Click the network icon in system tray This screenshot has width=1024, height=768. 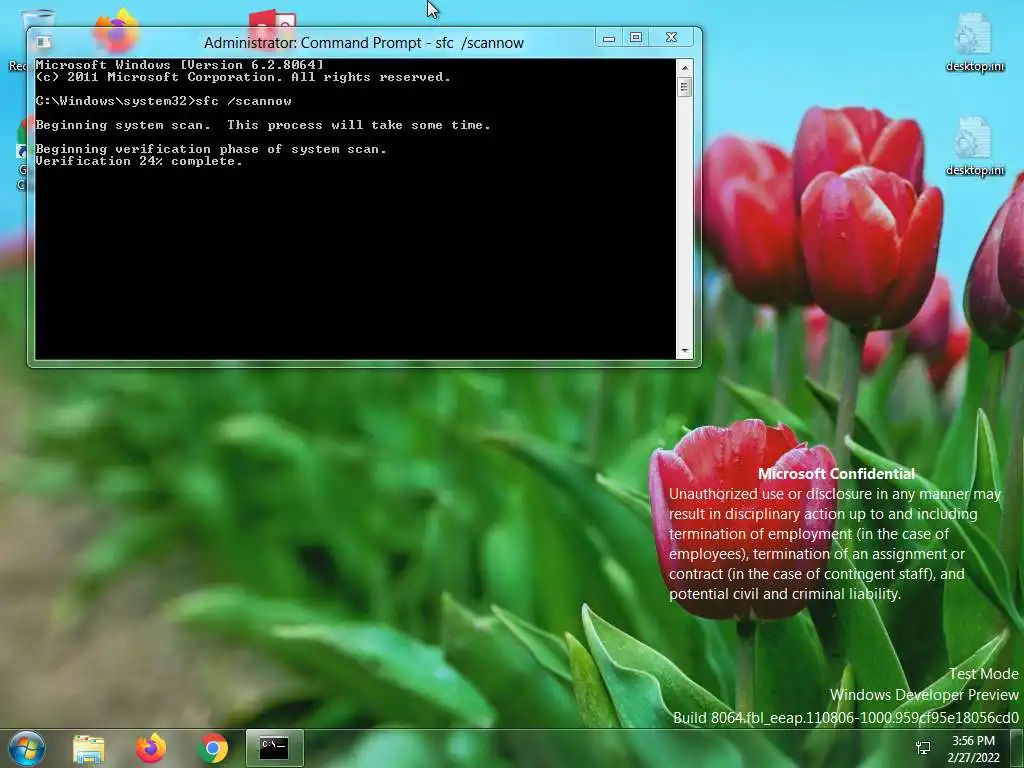point(923,748)
